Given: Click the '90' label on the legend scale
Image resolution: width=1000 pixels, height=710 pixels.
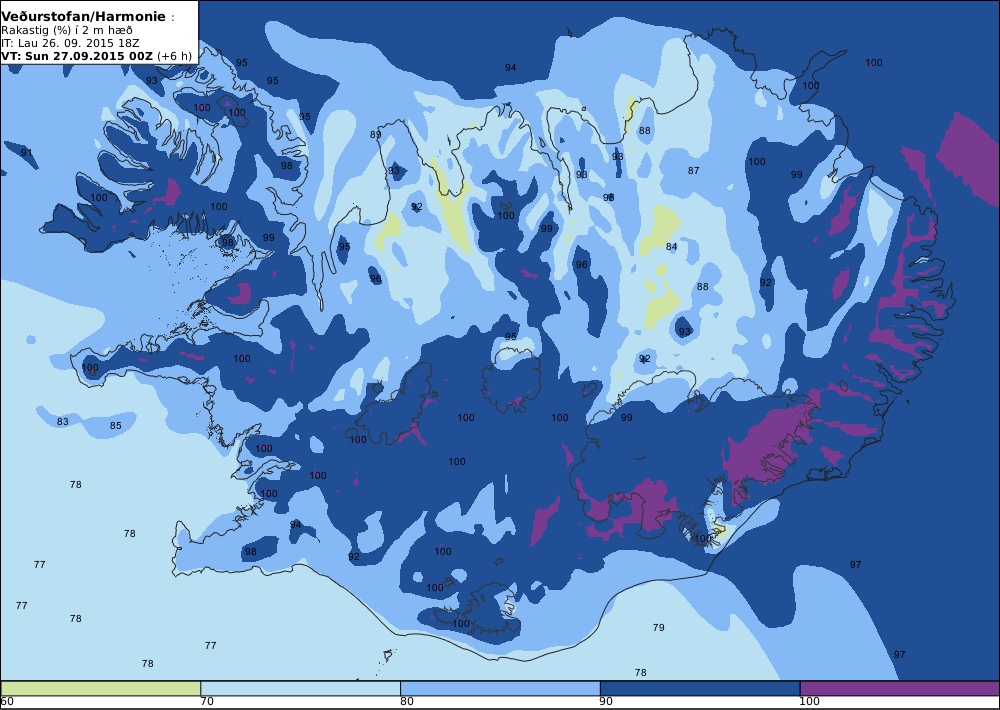Looking at the screenshot, I should 607,702.
